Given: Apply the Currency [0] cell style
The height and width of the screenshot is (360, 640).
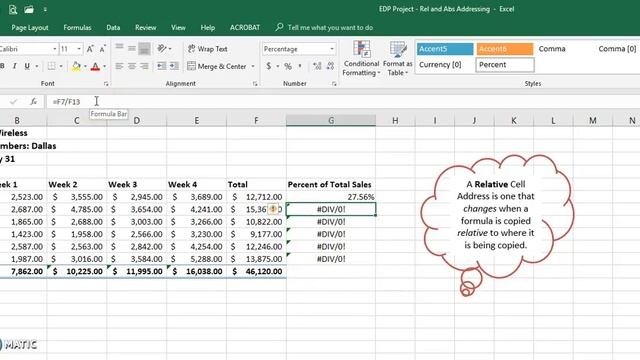Looking at the screenshot, I should click(x=445, y=64).
